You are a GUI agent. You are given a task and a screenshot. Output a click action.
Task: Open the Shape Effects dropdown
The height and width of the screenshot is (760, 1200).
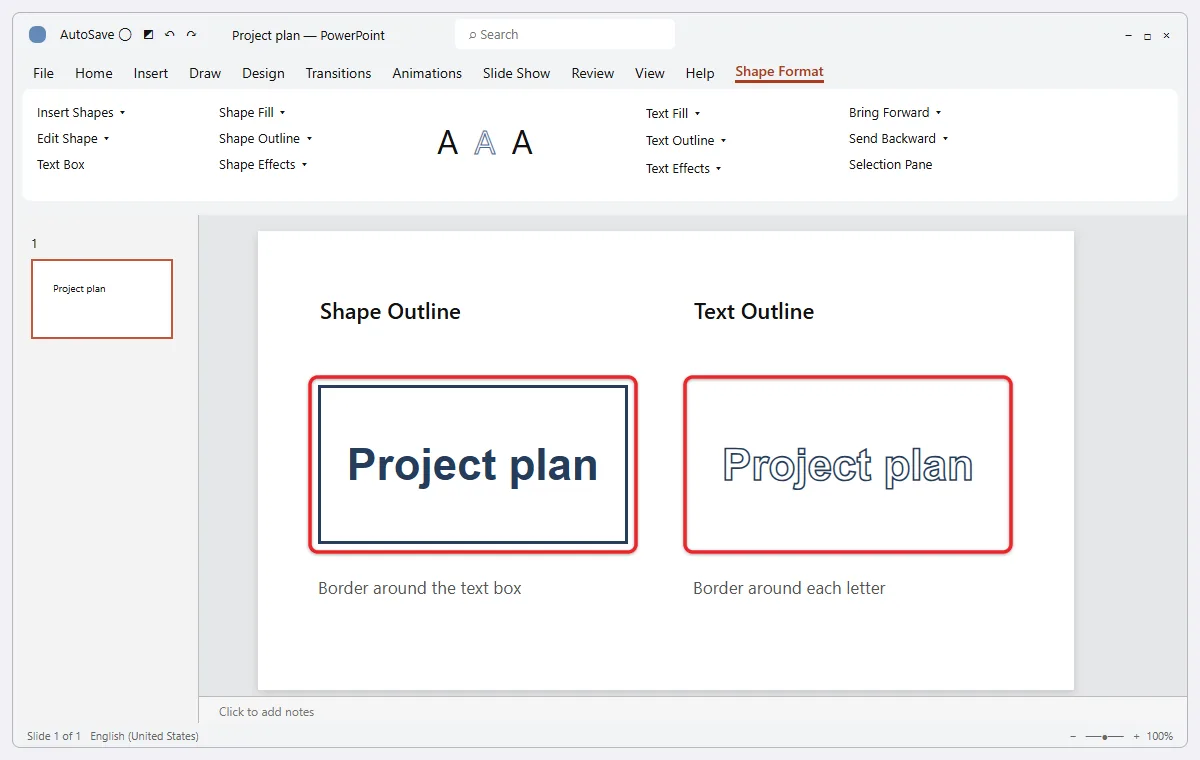[263, 165]
